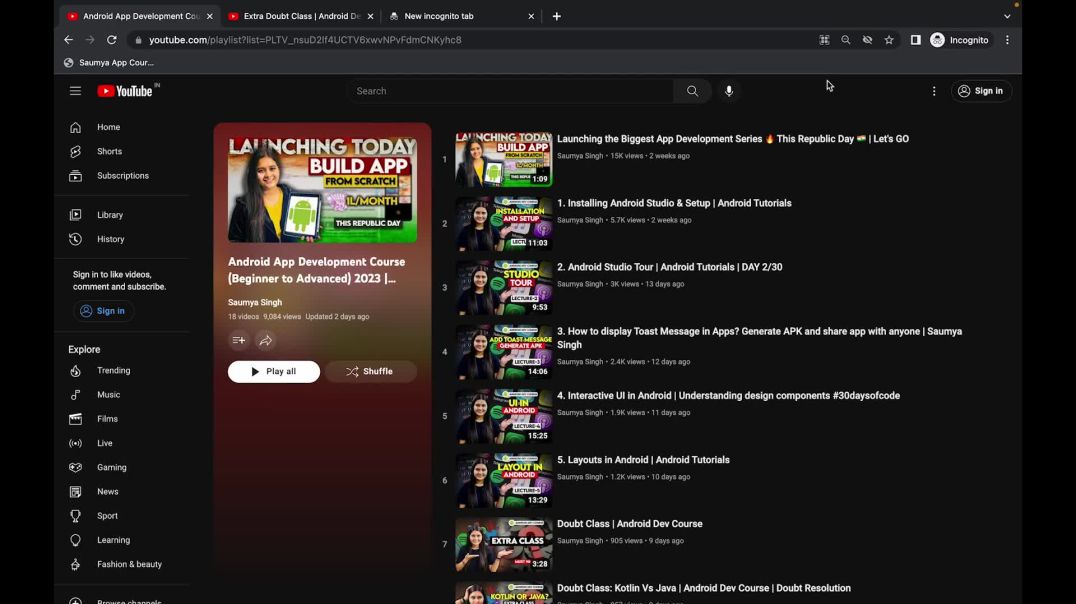Activate voice search microphone
1076x604 pixels.
pyautogui.click(x=729, y=91)
